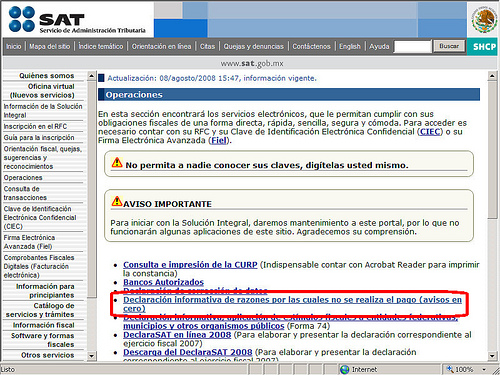Click the www.sat.gob.mx address text
The image size is (500, 375).
click(x=252, y=63)
